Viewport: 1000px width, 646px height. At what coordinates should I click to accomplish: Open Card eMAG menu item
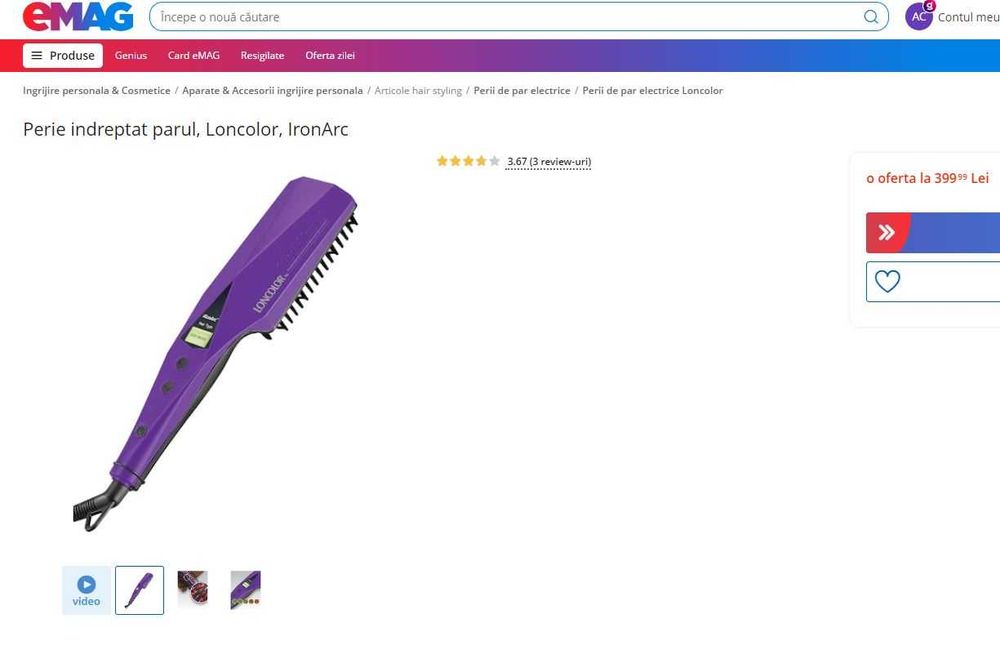[x=194, y=55]
